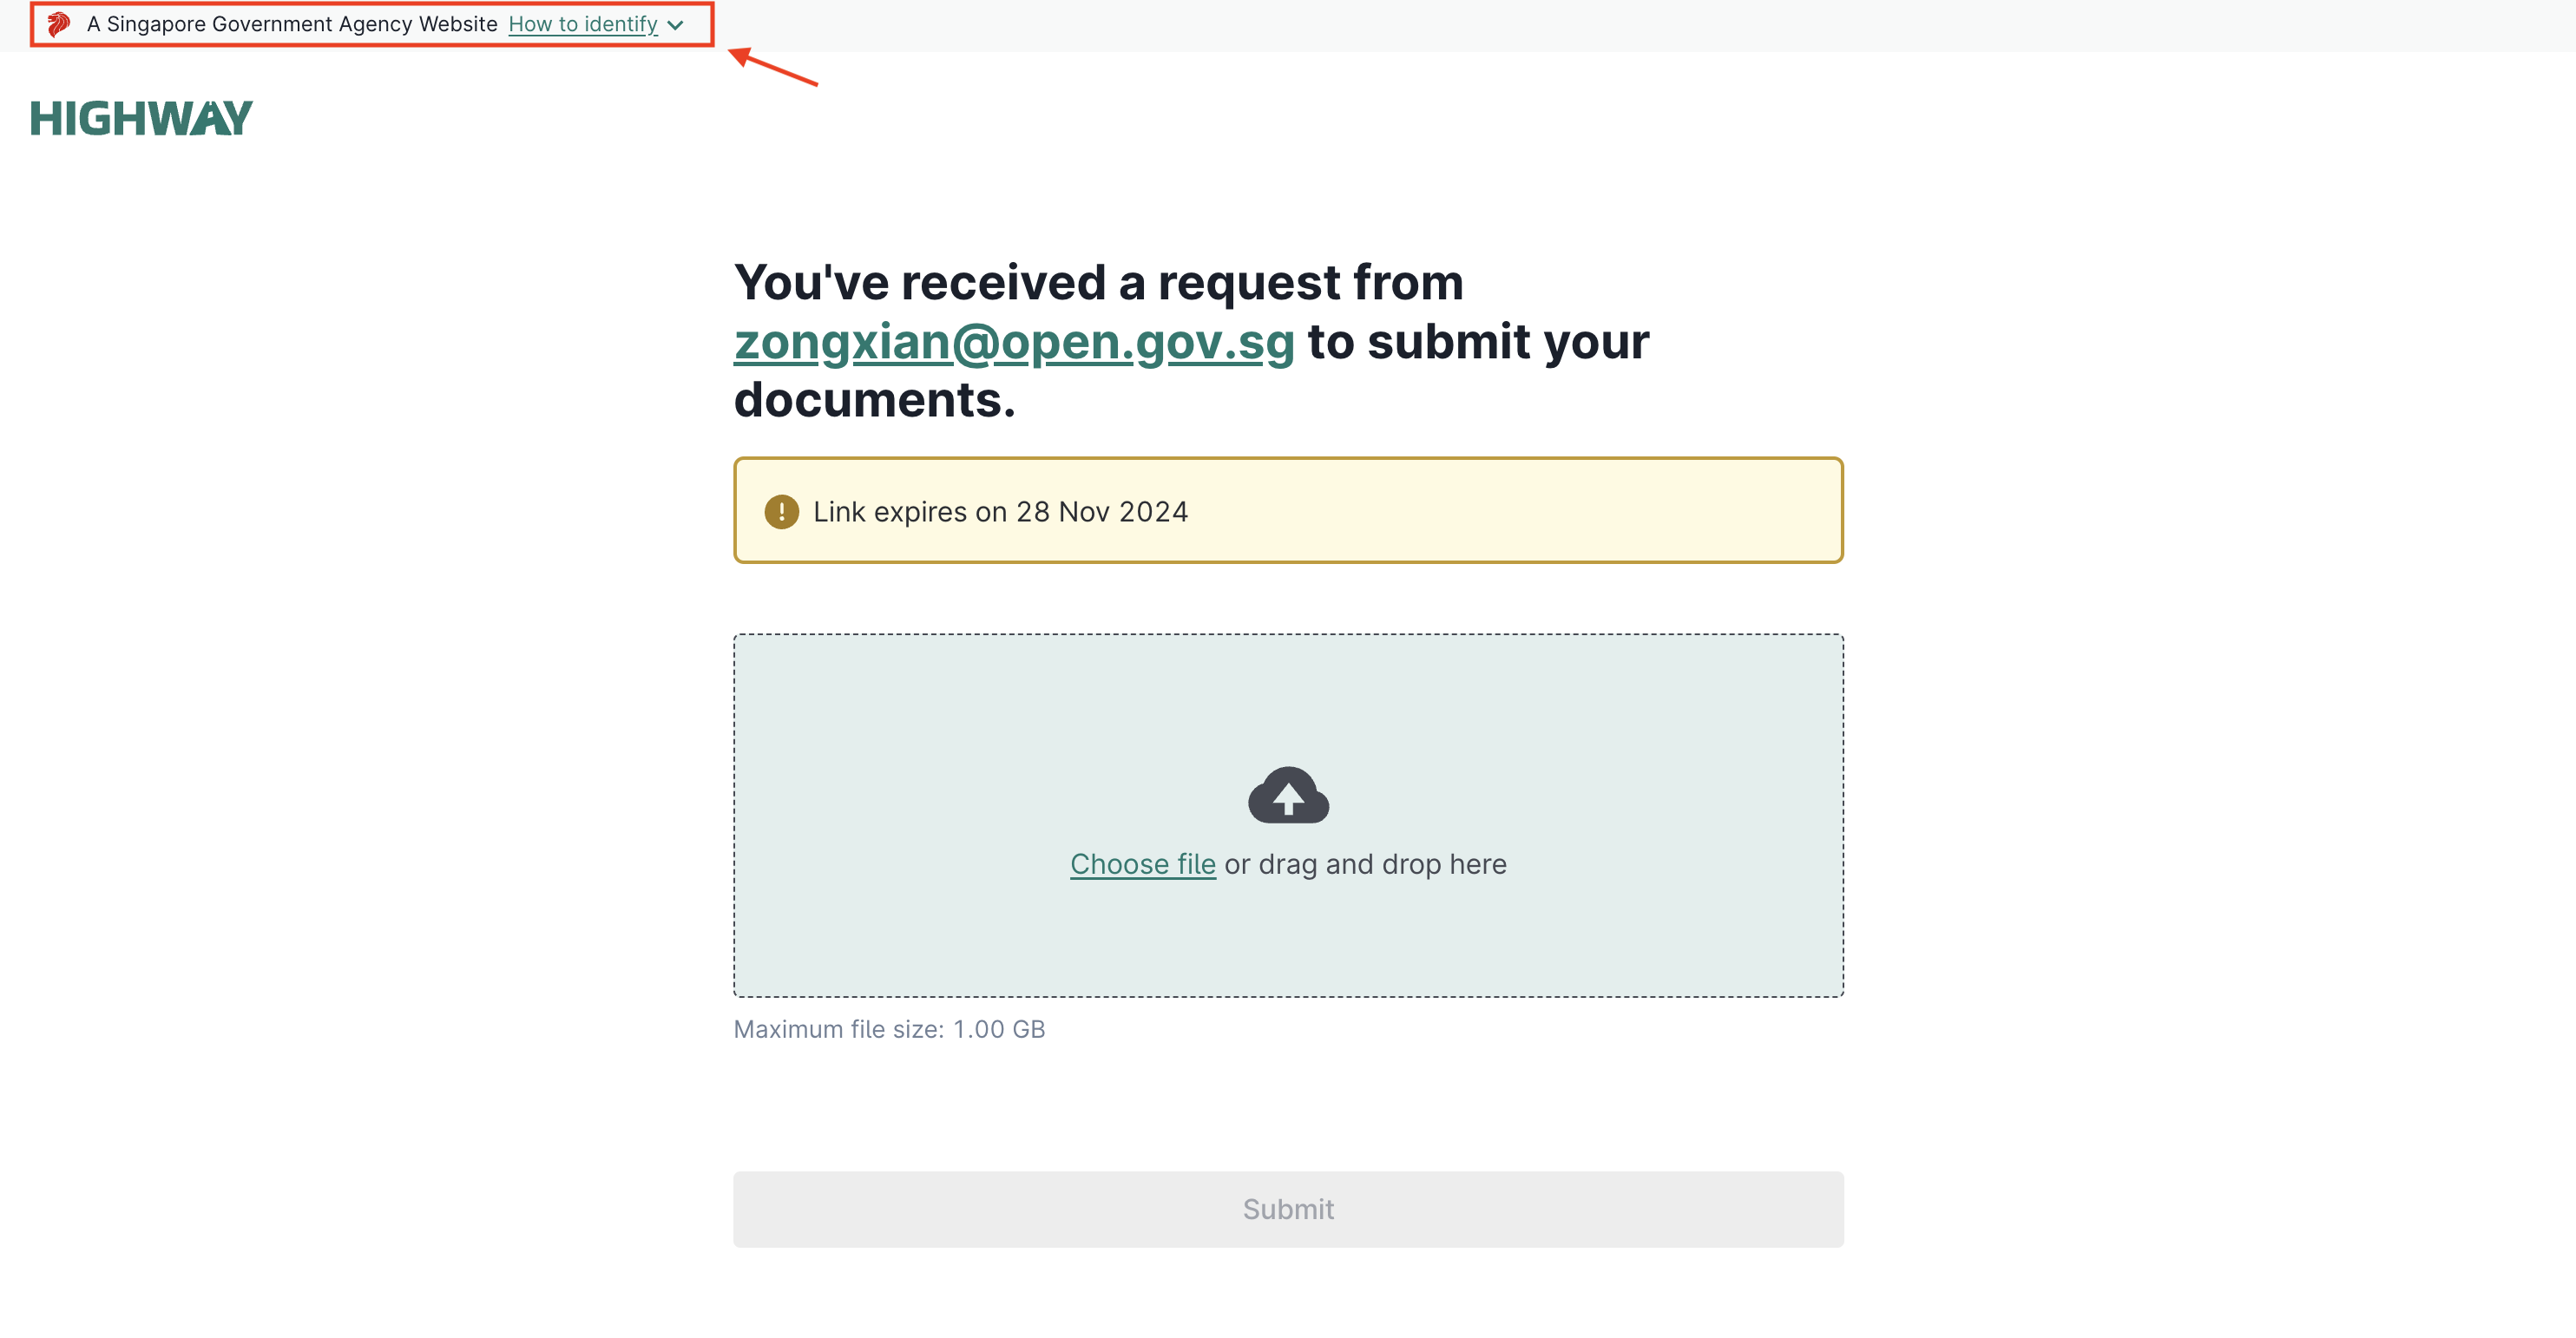Click the word 'documents.' in the heading
The height and width of the screenshot is (1338, 2576).
[875, 400]
